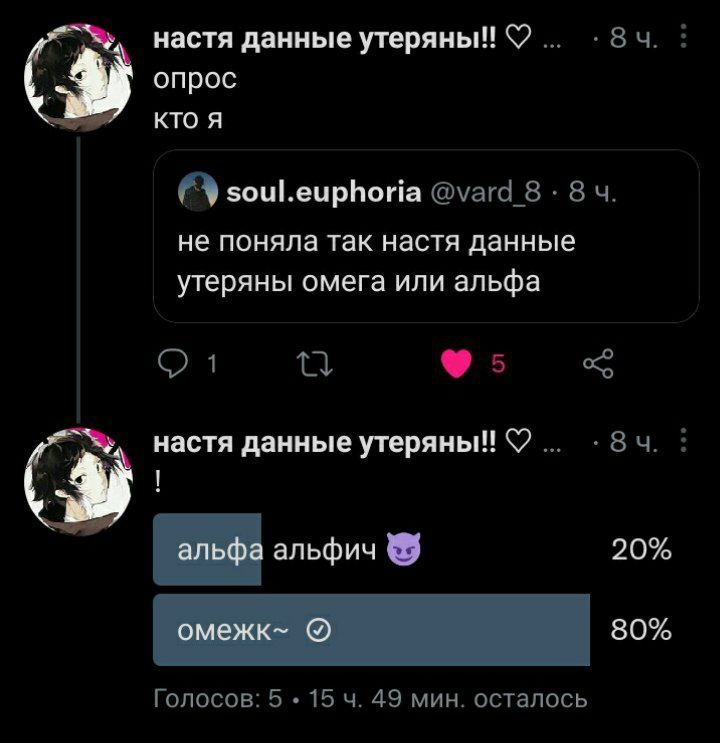
Task: Click the poll tweet's author name
Action: [325, 441]
